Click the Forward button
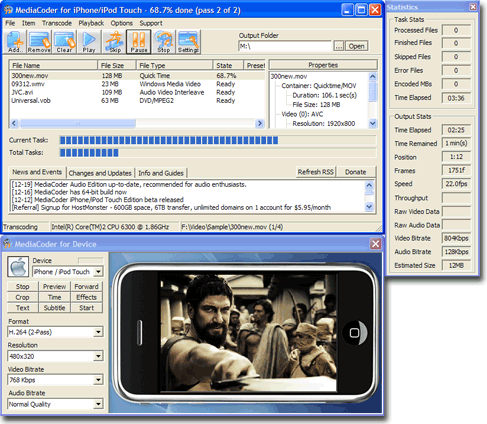The width and height of the screenshot is (487, 424). [86, 286]
